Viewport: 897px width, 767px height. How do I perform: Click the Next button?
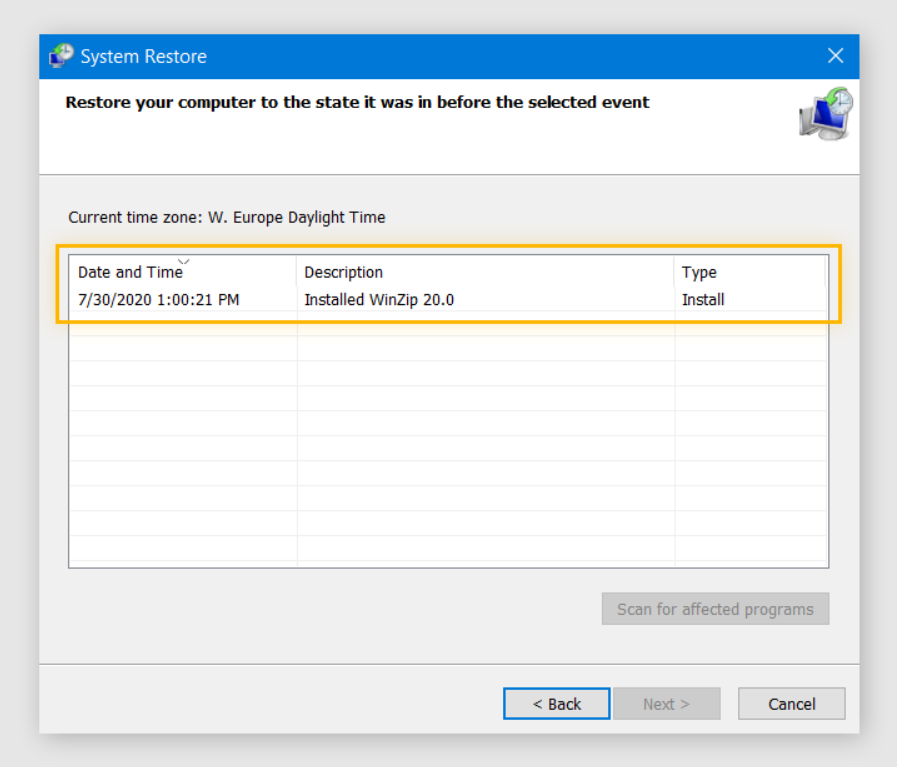[666, 704]
